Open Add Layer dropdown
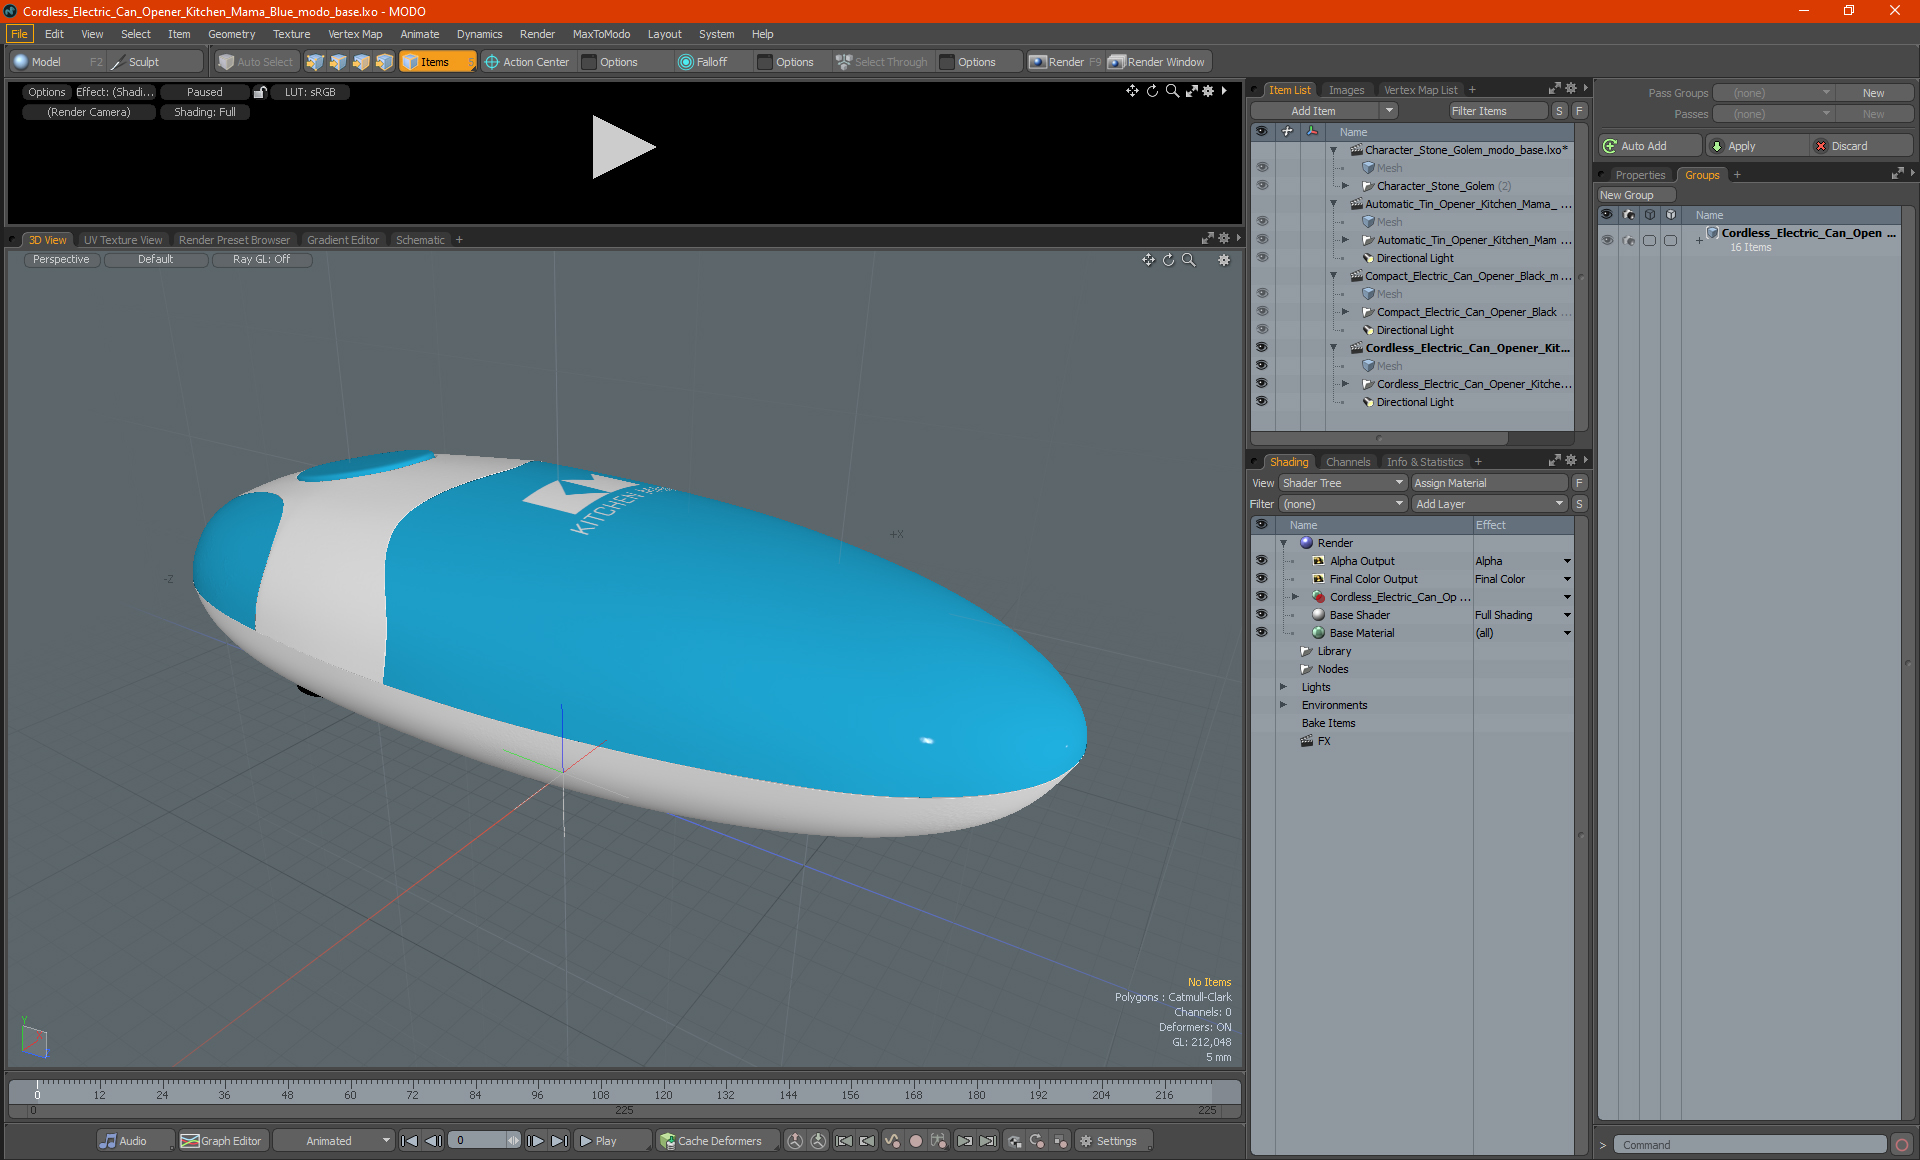Screen dimensions: 1920x1160 point(1489,504)
